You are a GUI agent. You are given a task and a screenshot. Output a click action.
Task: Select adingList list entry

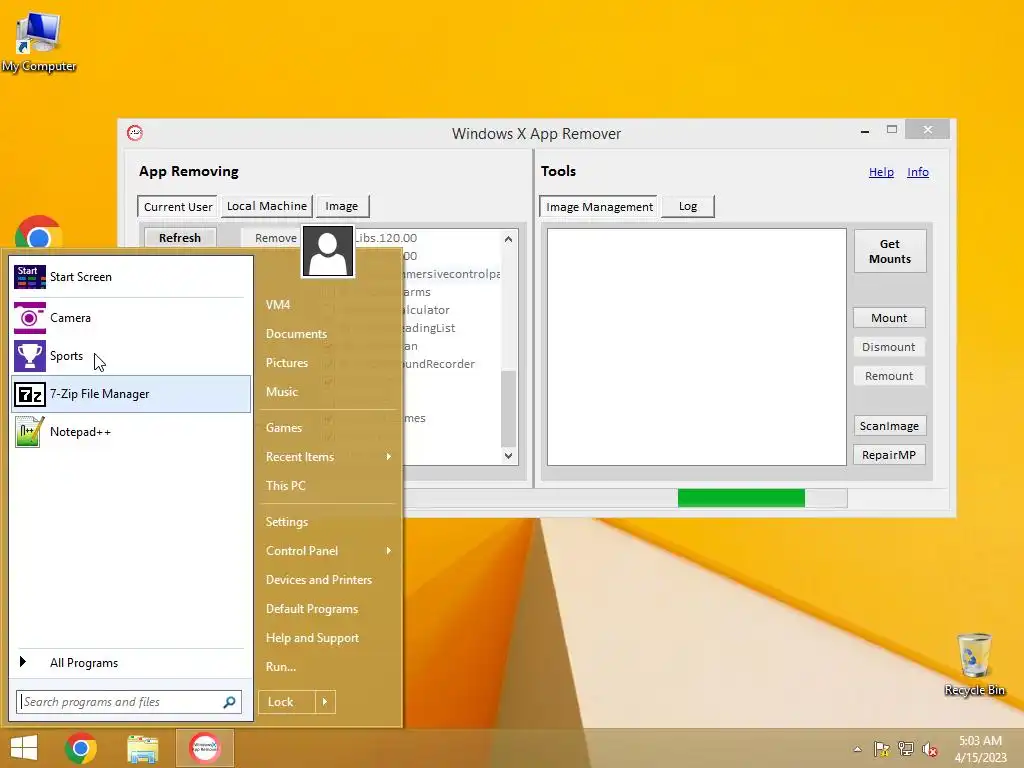(x=429, y=328)
